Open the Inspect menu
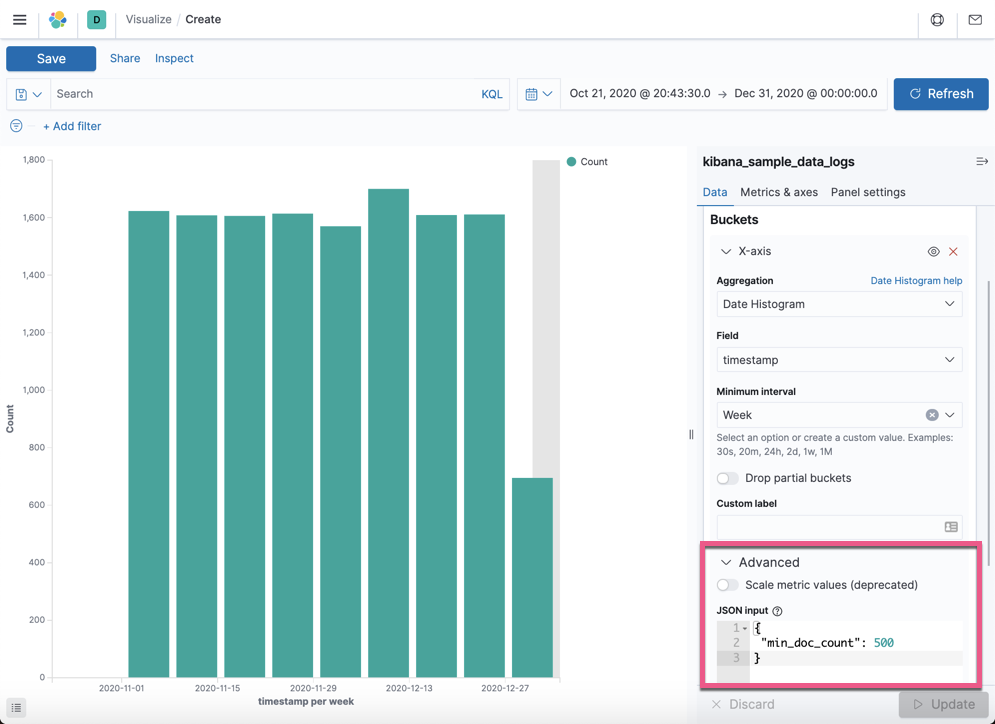 [x=174, y=58]
